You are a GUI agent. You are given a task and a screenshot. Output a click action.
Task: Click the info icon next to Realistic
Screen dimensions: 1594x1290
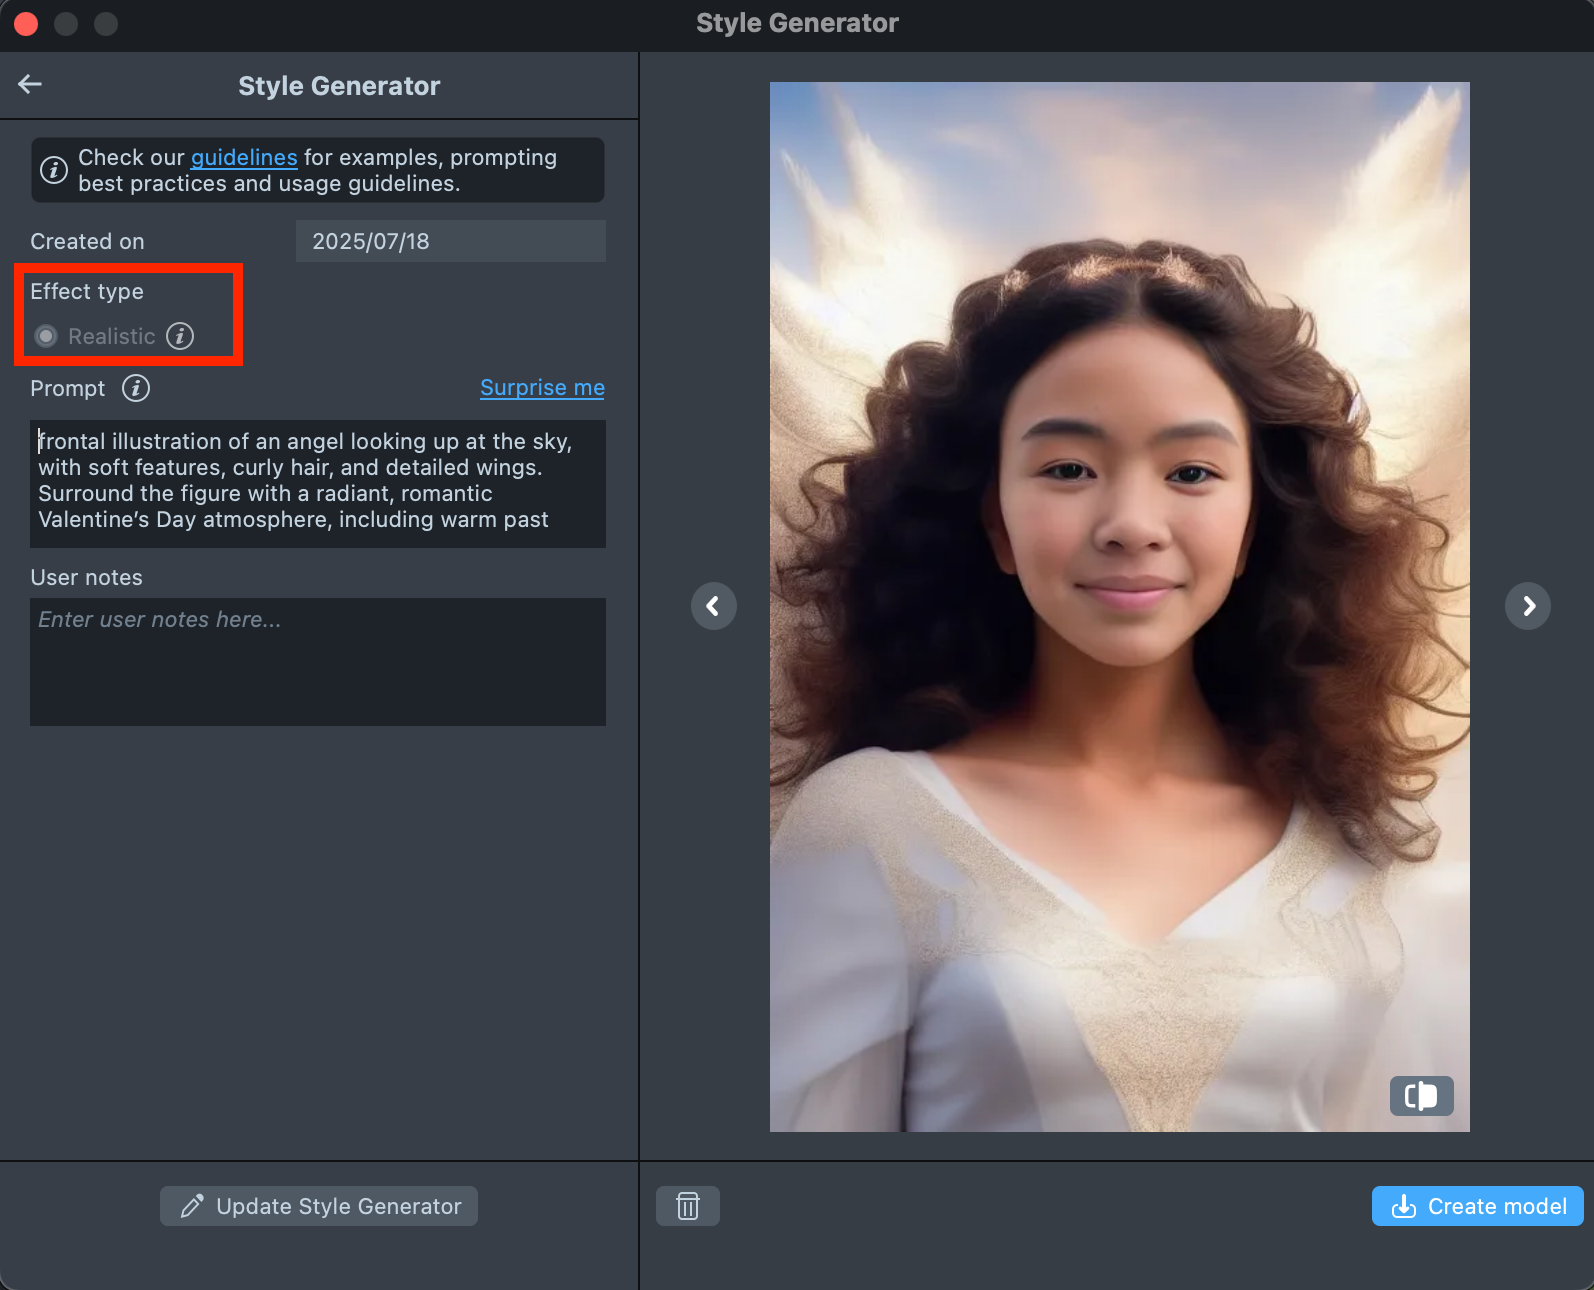[180, 336]
